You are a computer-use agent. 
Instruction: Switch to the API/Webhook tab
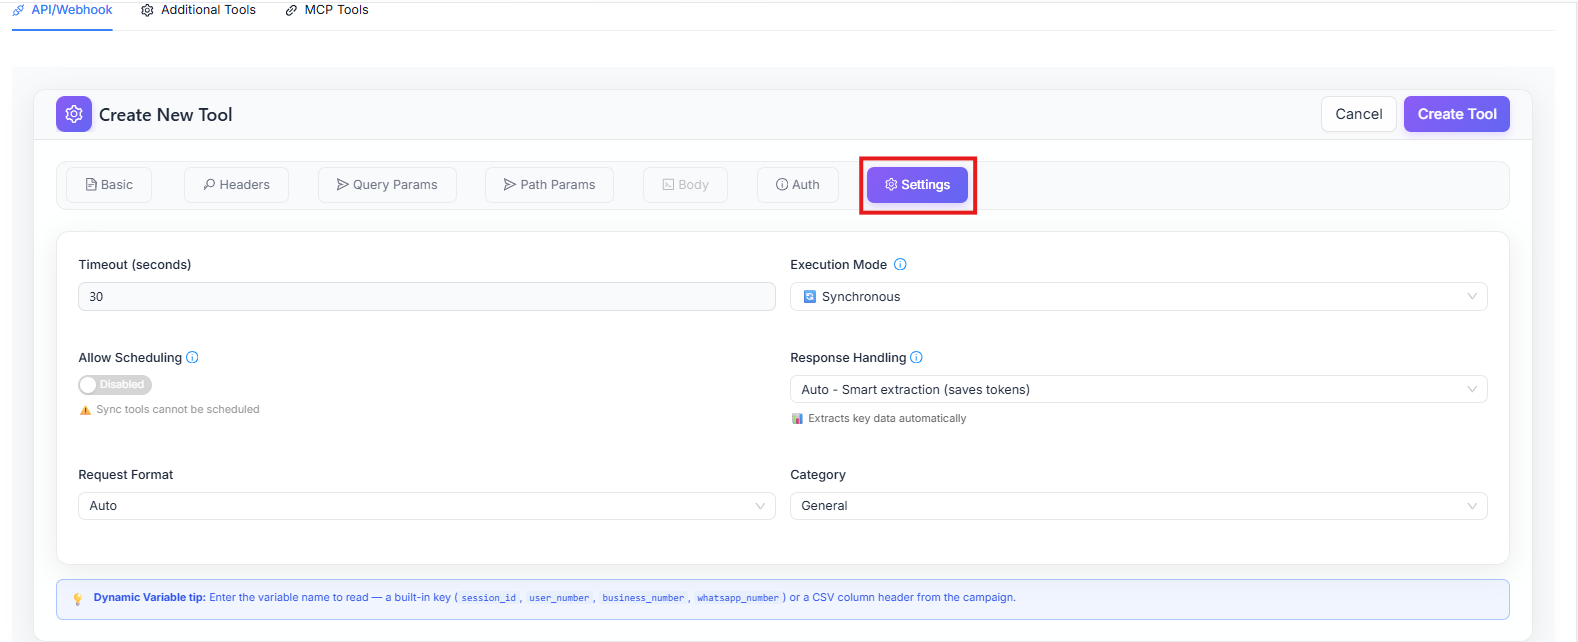[x=62, y=10]
